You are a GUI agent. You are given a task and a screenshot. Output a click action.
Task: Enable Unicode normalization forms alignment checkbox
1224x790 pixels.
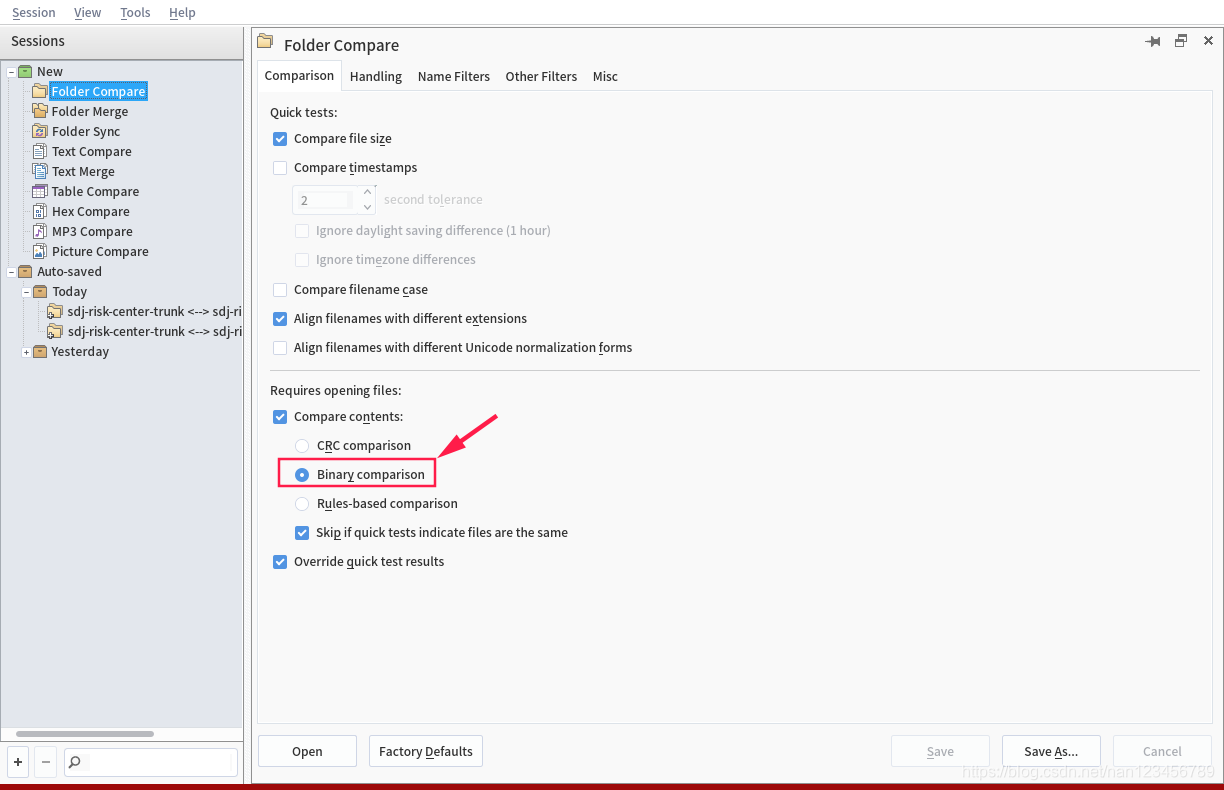point(280,348)
